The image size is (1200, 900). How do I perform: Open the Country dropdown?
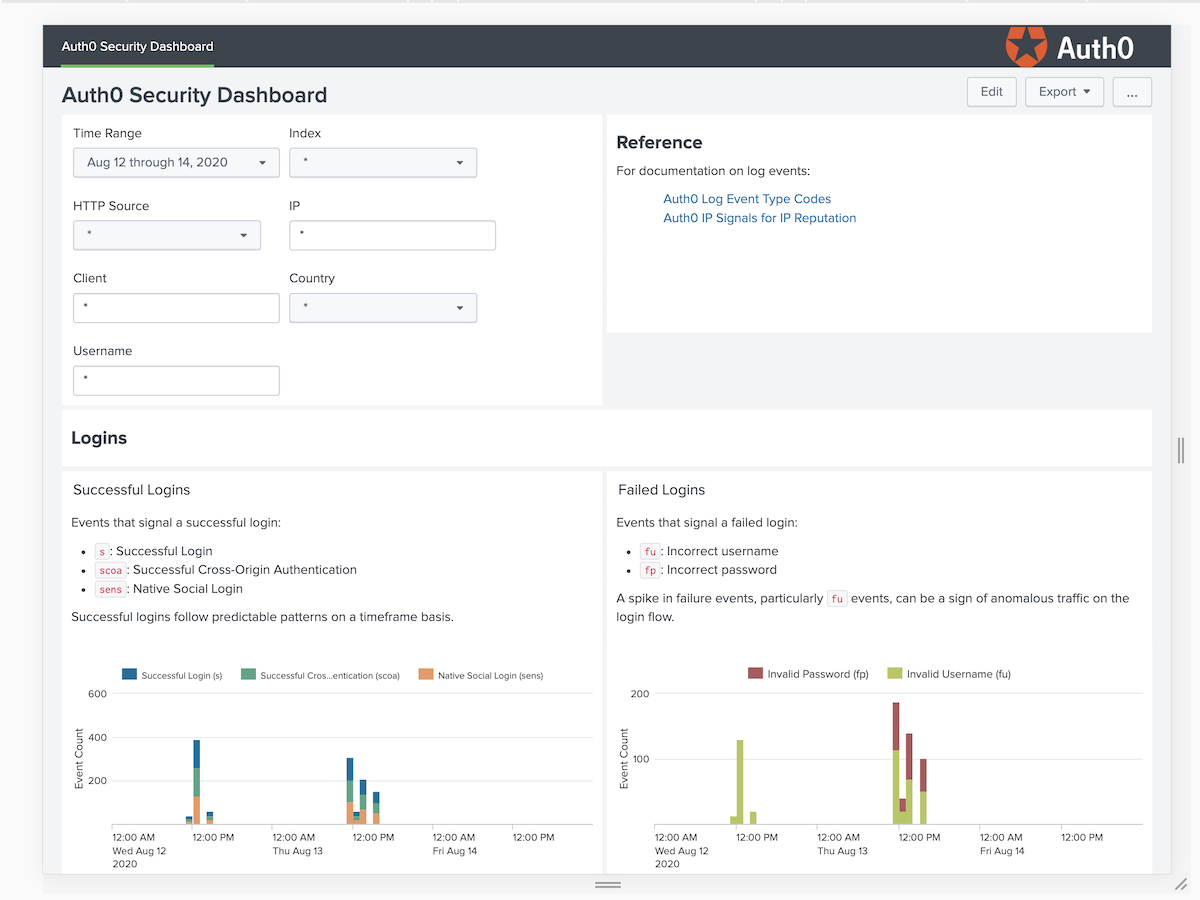pyautogui.click(x=383, y=308)
